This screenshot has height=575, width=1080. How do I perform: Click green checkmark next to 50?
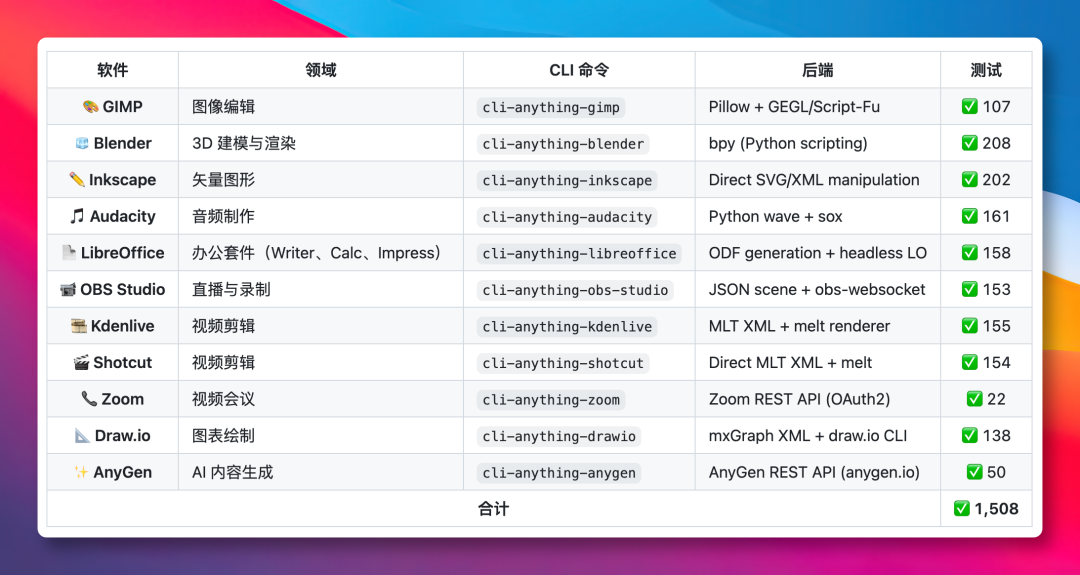click(x=975, y=472)
